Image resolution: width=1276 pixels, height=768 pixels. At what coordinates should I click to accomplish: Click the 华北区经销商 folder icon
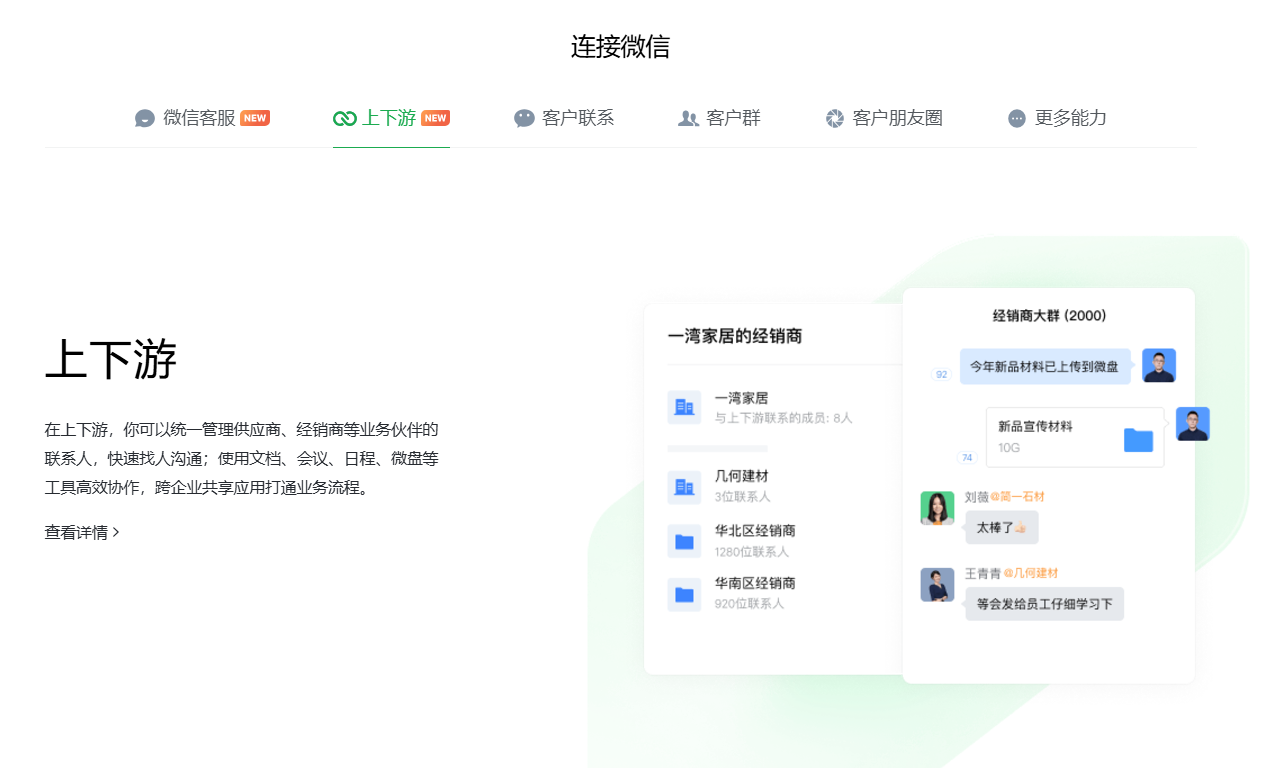[x=684, y=541]
